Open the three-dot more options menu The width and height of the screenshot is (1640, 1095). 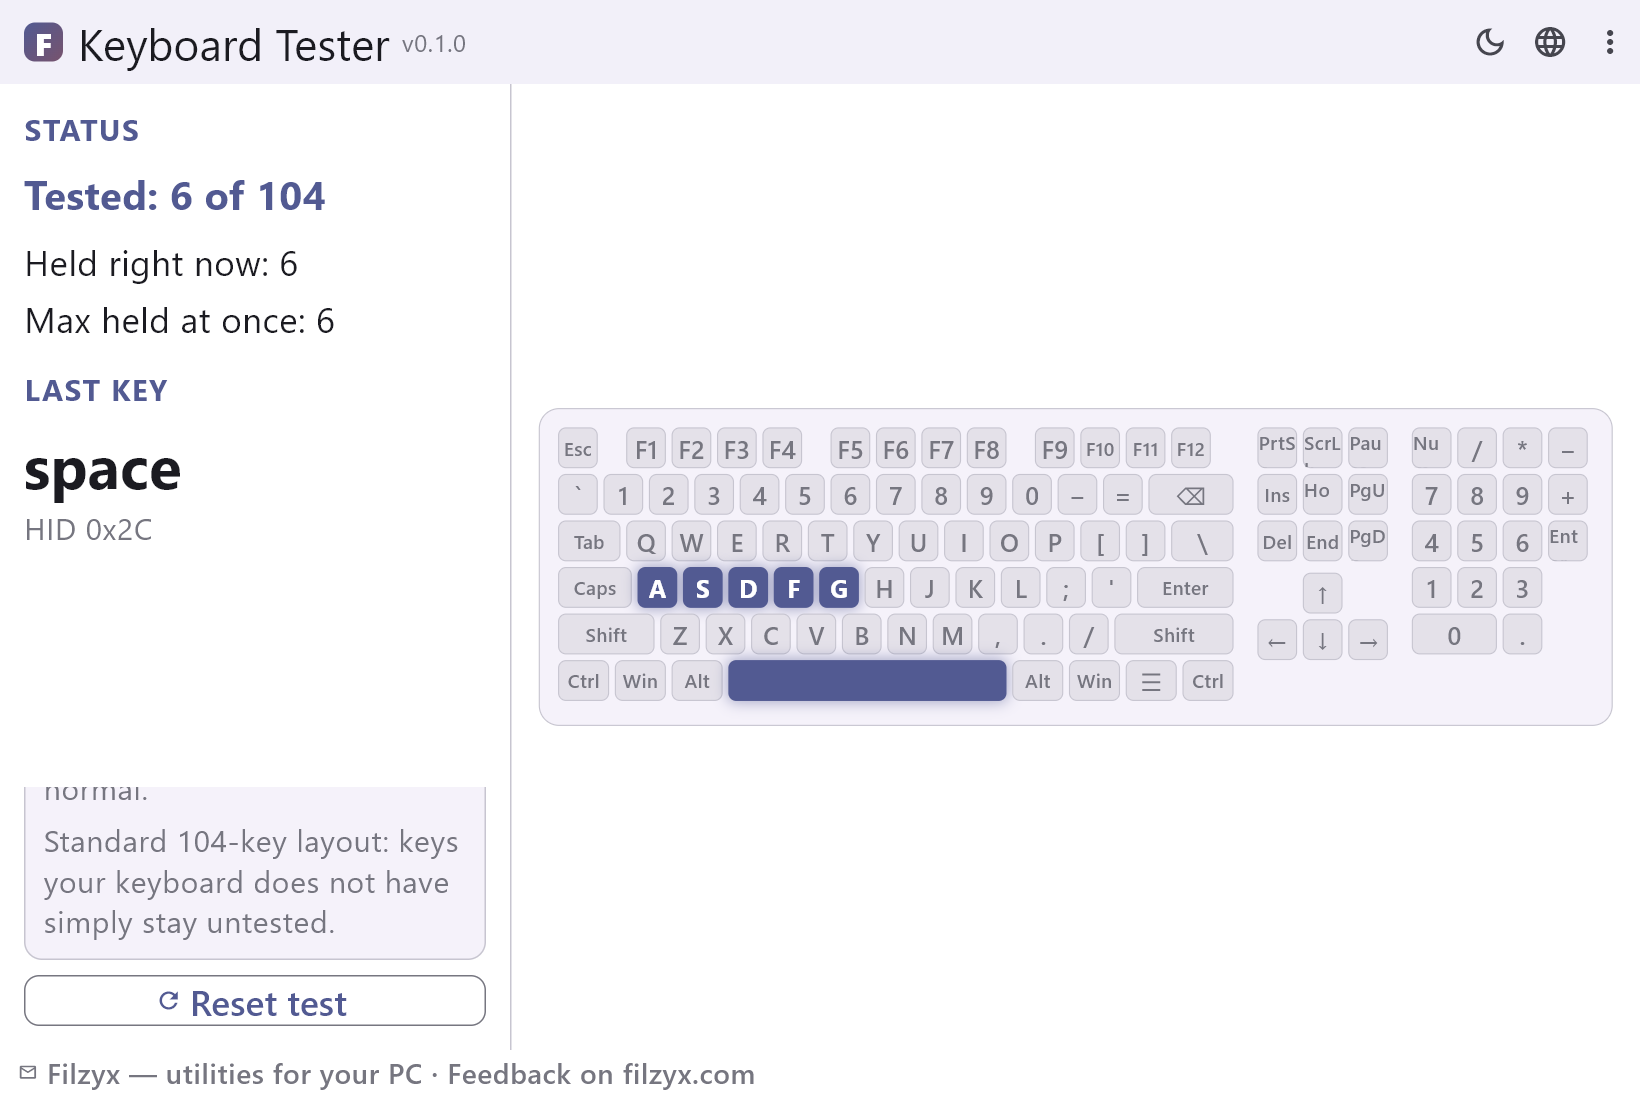1610,42
